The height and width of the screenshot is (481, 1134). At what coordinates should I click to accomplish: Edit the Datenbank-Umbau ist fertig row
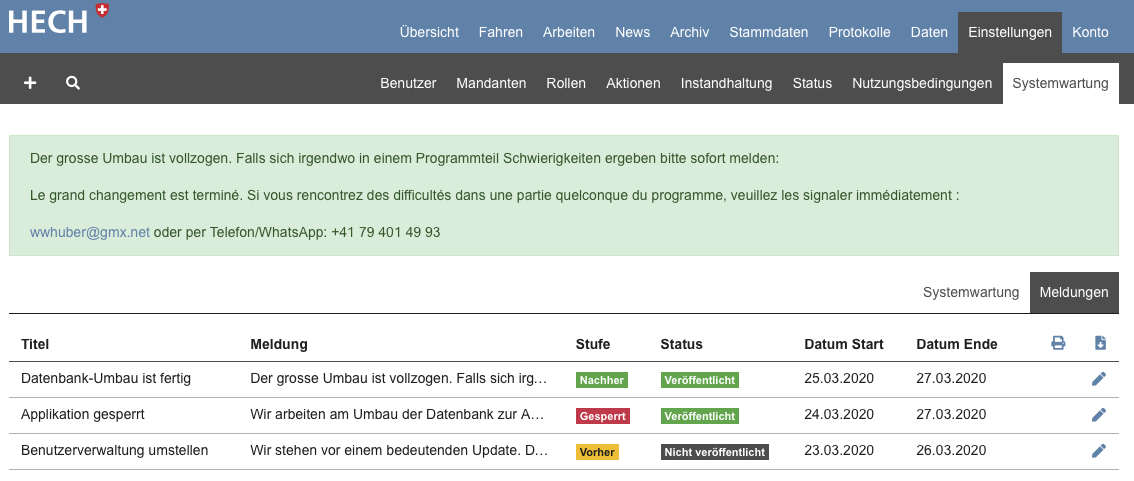[x=1099, y=378]
